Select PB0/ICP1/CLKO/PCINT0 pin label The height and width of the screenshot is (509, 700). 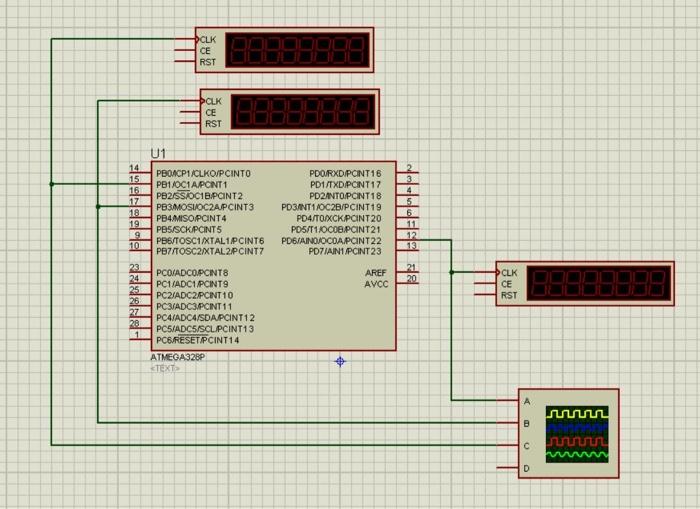pos(204,173)
